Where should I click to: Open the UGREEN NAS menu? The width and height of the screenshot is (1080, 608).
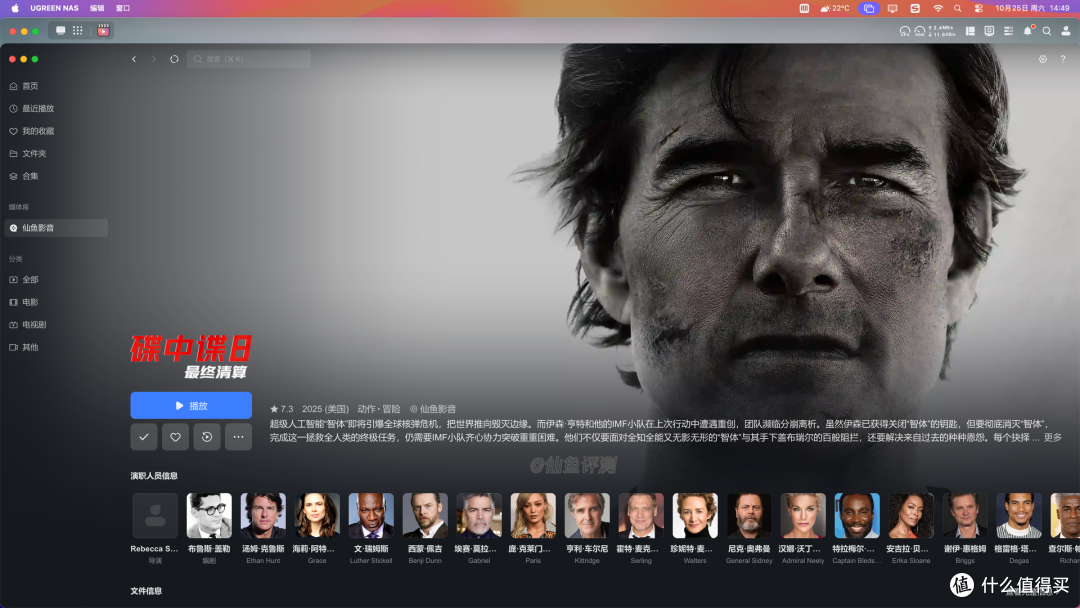point(54,8)
